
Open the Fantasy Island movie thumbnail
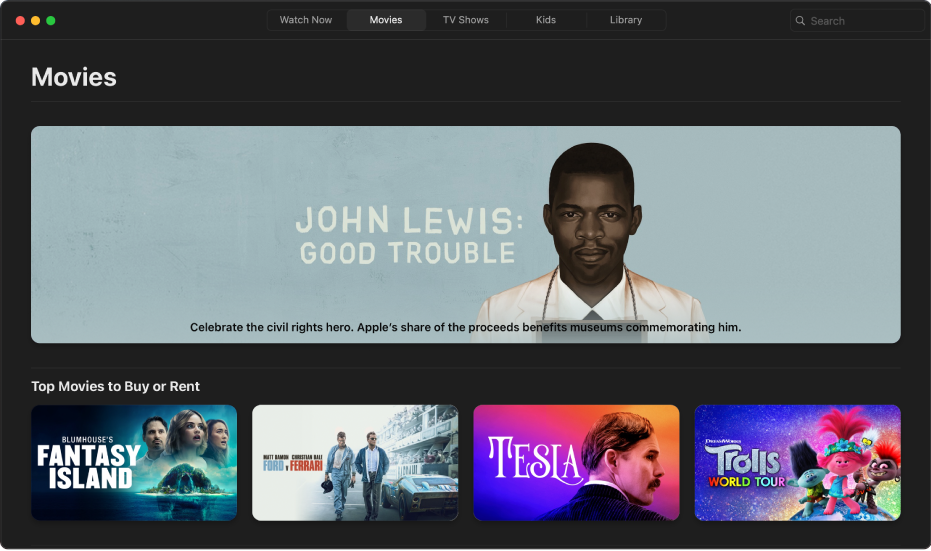134,463
